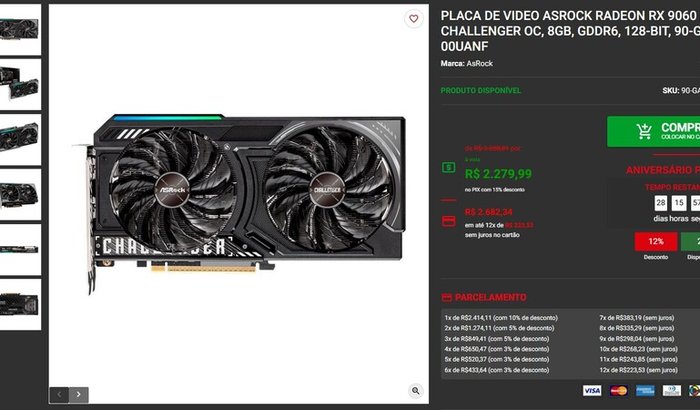The image size is (700, 410).
Task: Click the Visa card logo
Action: click(592, 391)
